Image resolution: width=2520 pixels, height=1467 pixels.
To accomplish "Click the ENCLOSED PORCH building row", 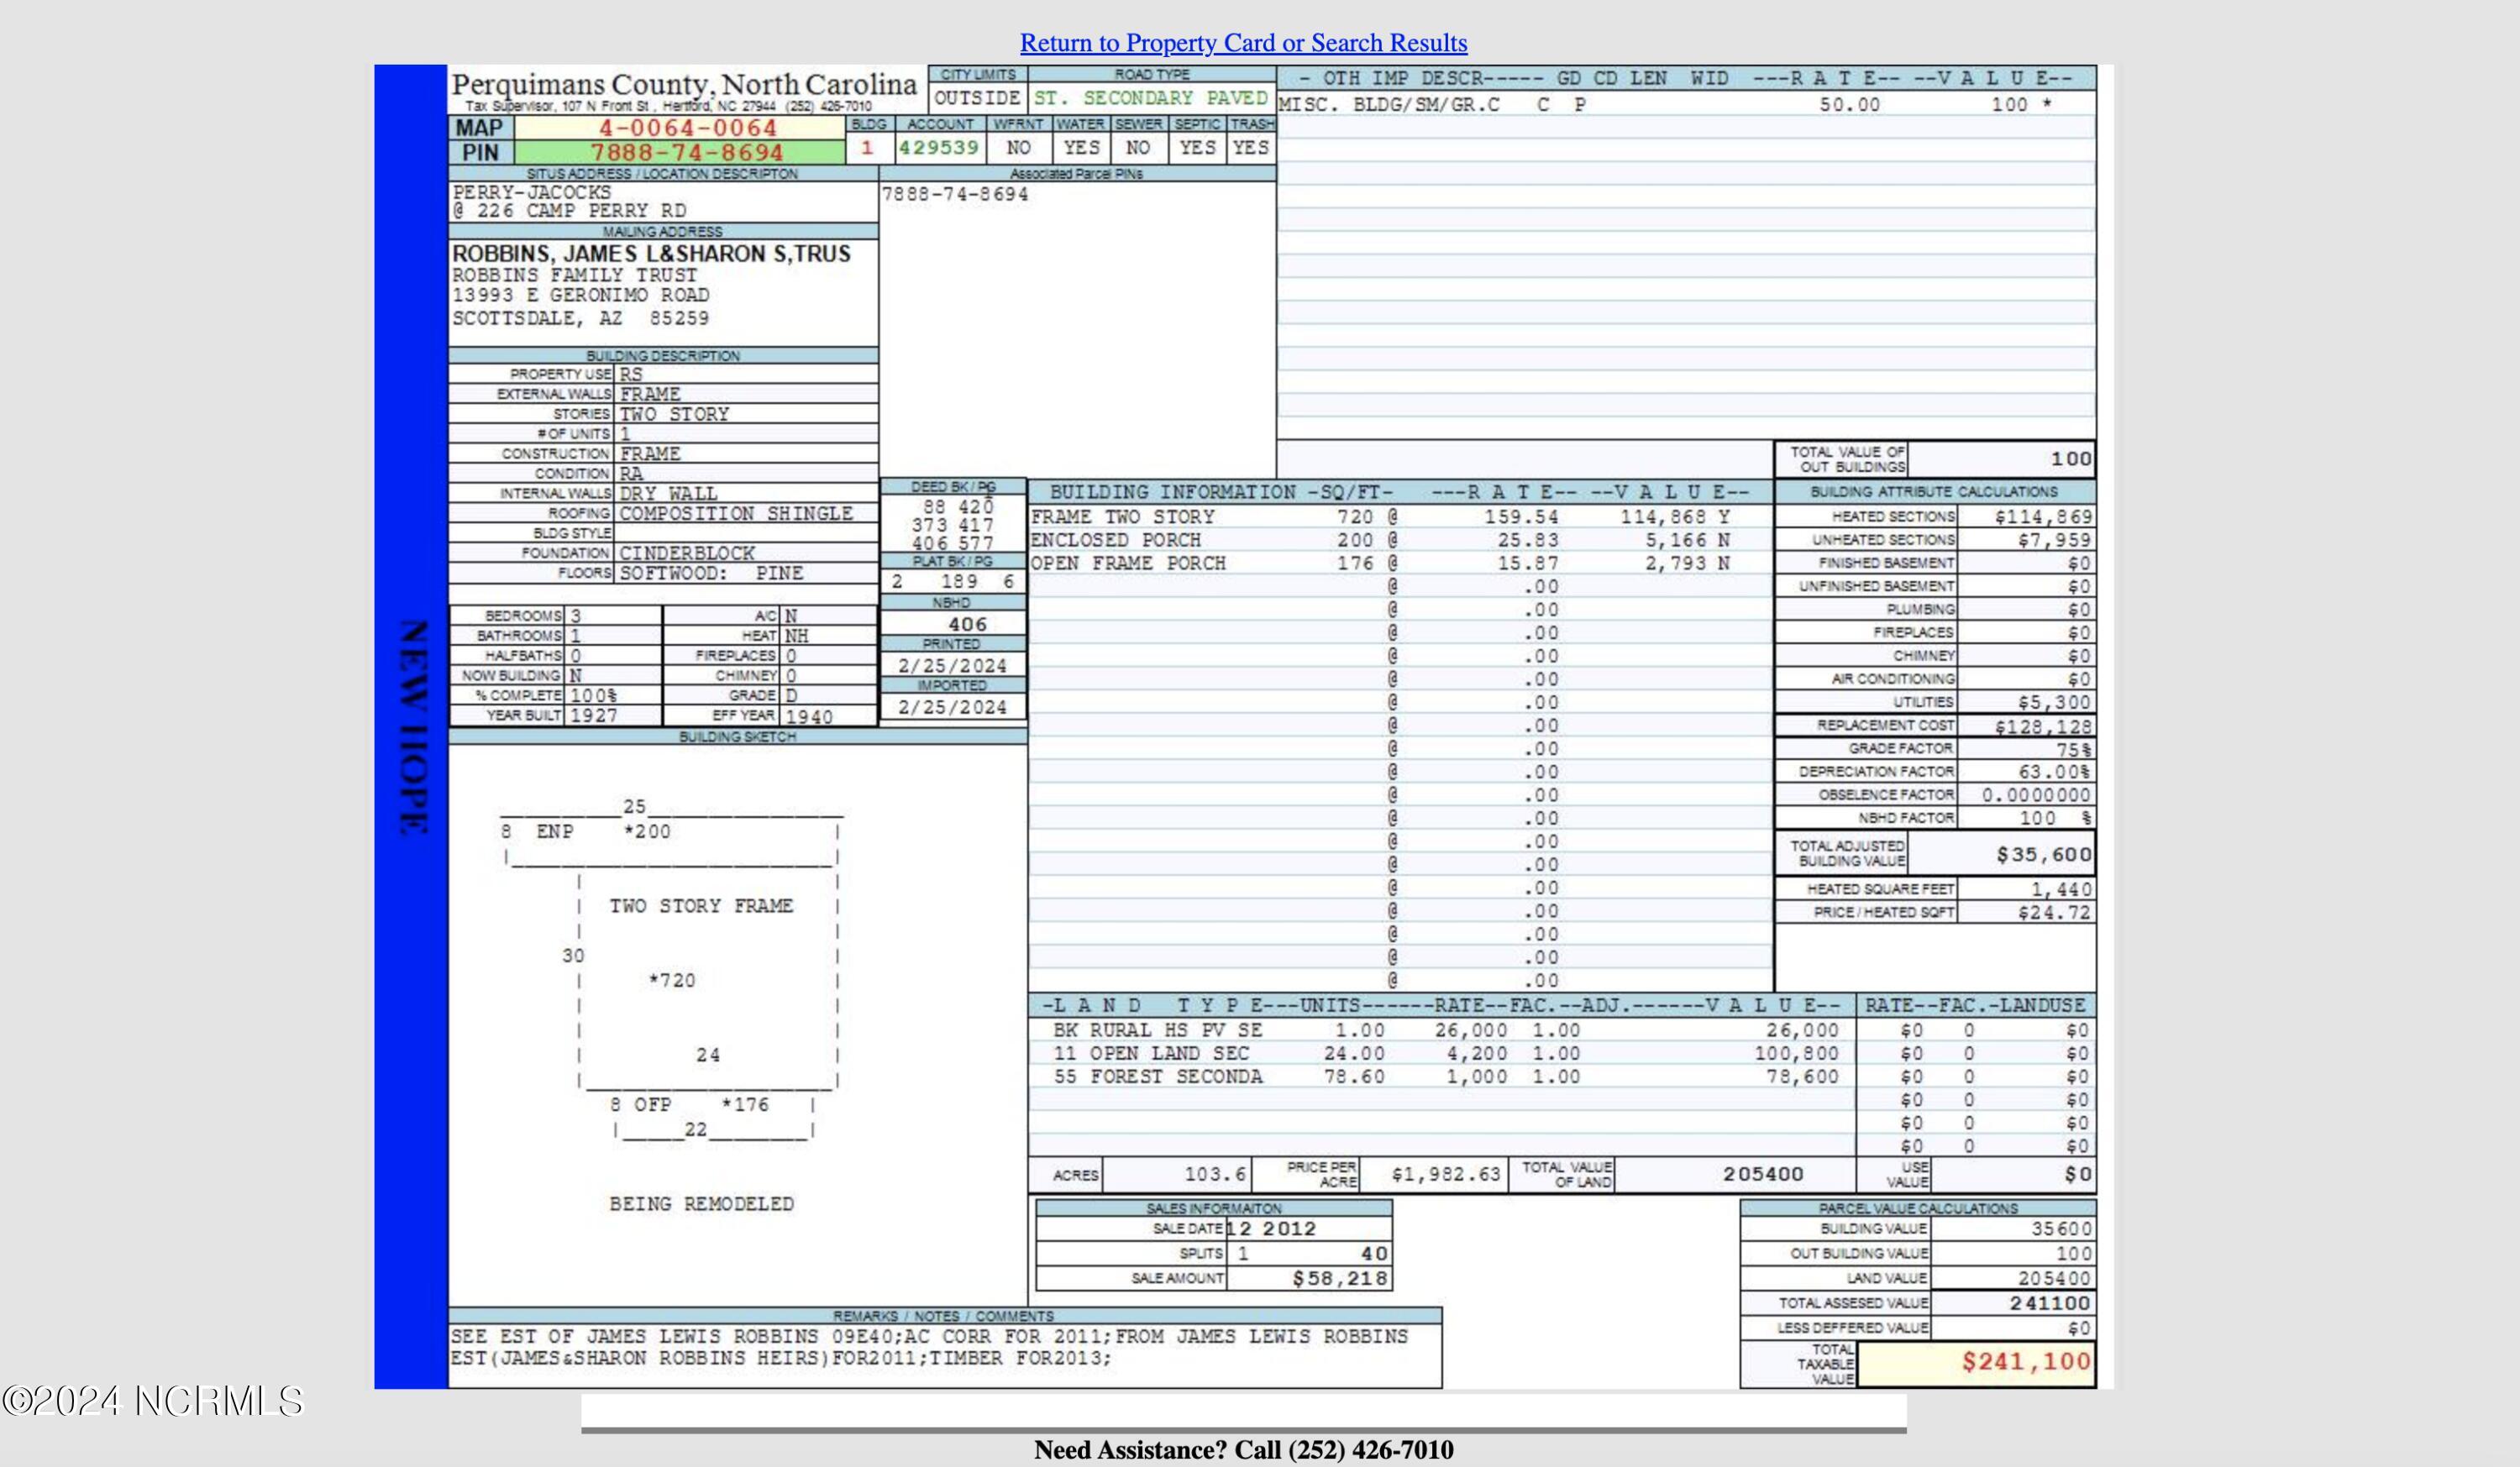I will pos(1400,540).
